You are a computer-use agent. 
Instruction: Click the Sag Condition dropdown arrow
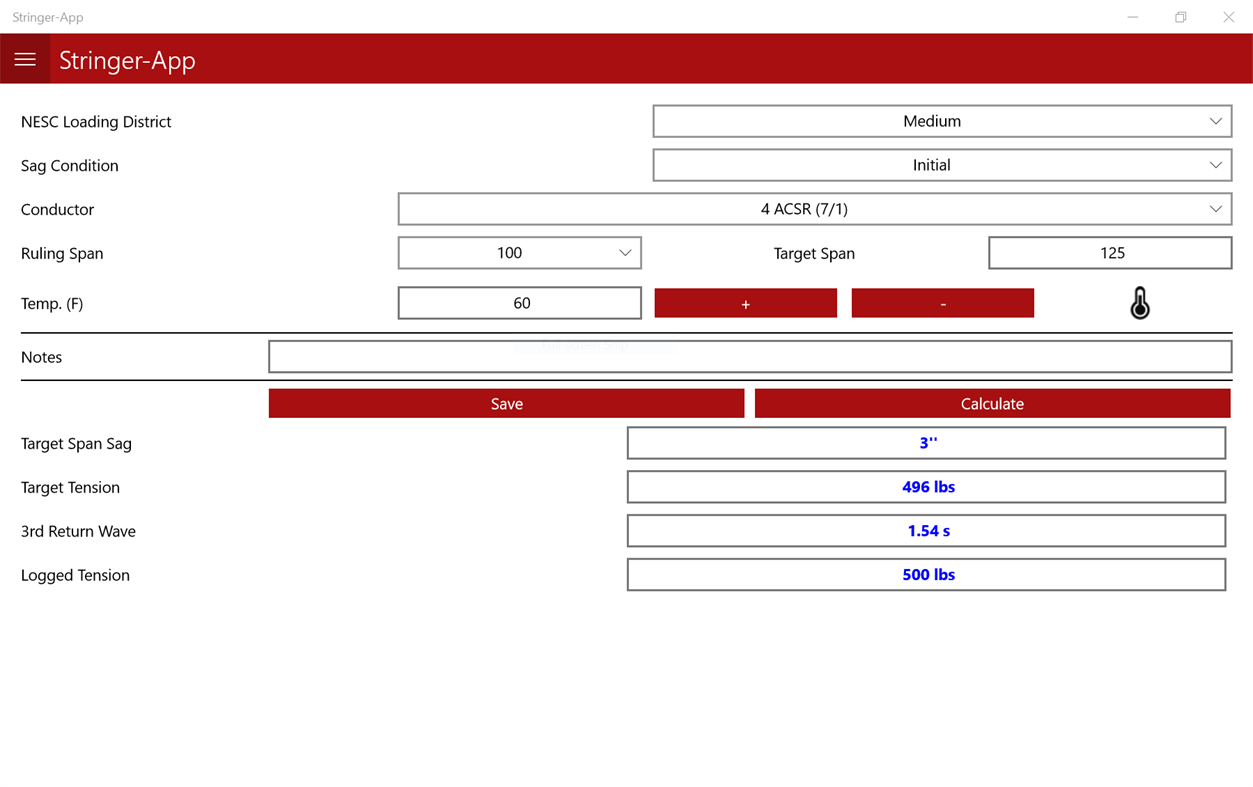point(1216,165)
